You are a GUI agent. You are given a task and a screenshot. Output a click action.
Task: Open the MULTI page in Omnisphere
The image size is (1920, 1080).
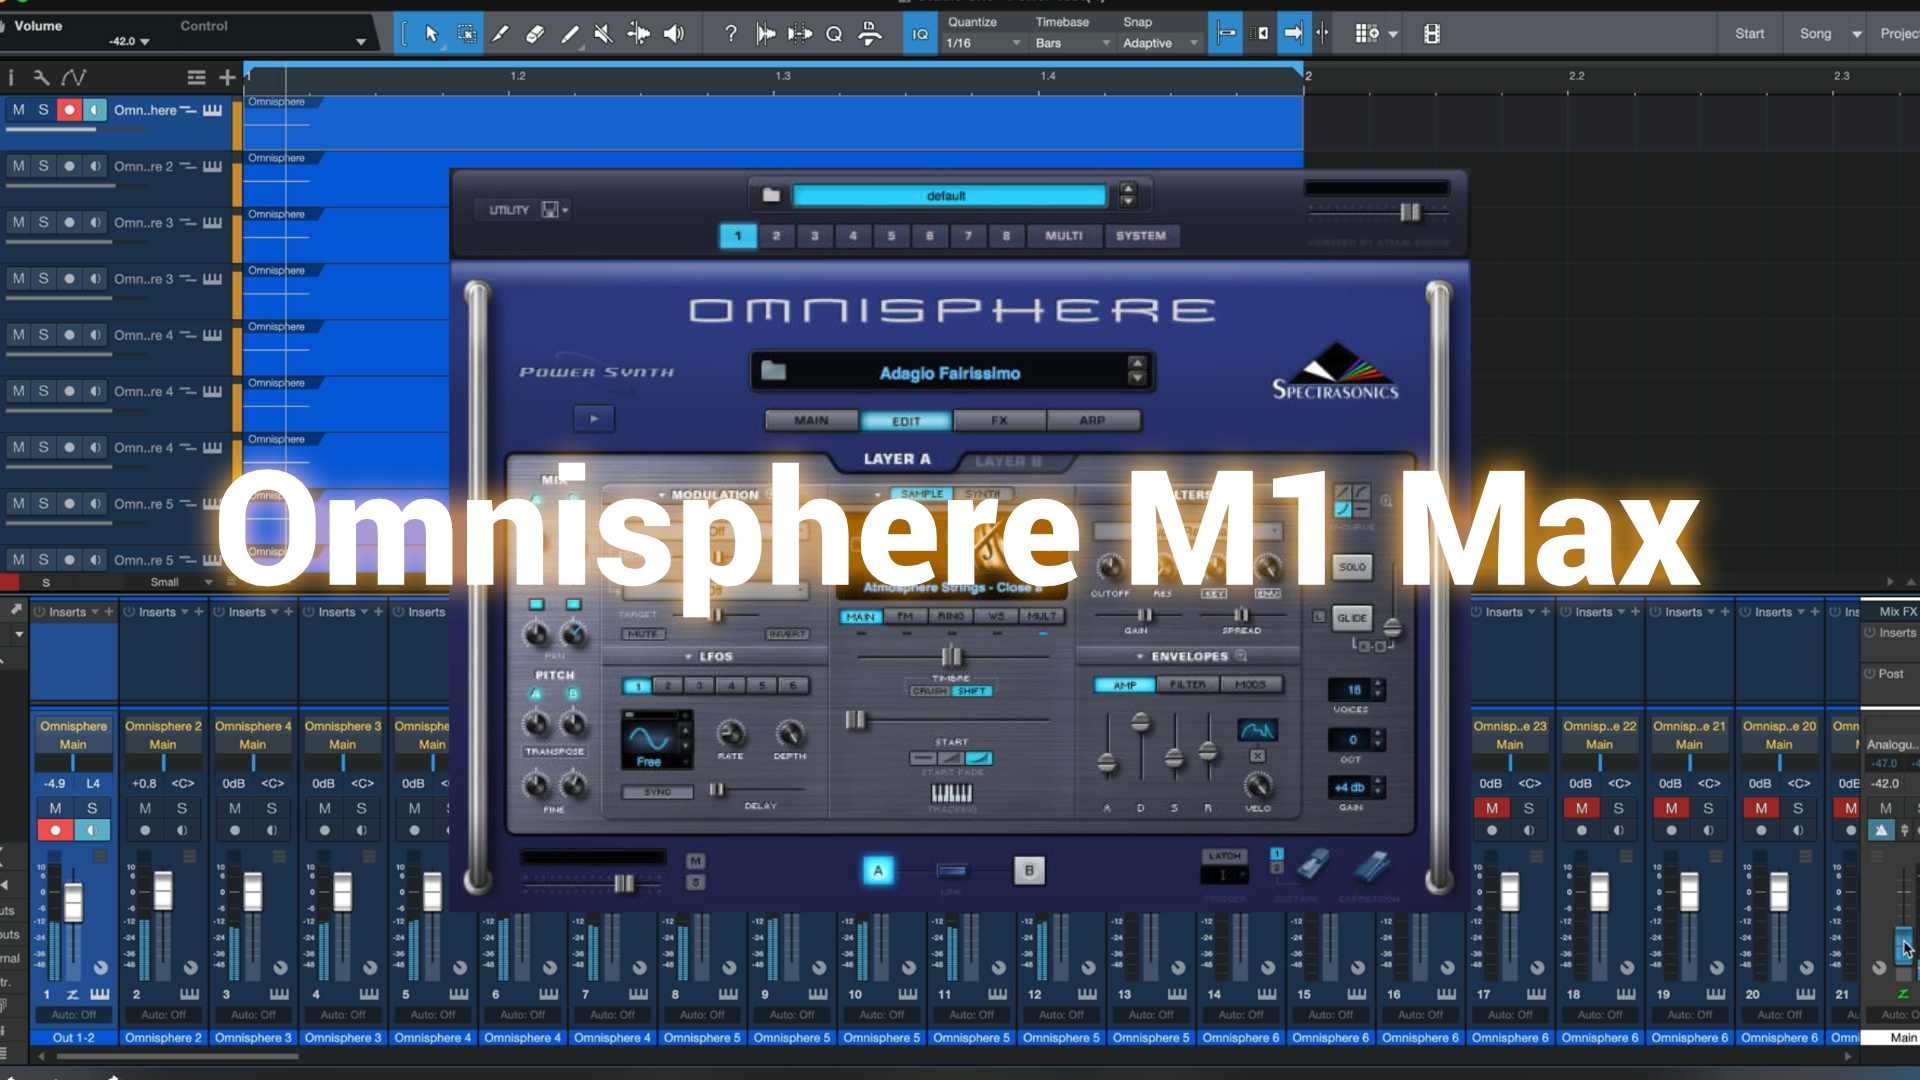click(x=1063, y=236)
